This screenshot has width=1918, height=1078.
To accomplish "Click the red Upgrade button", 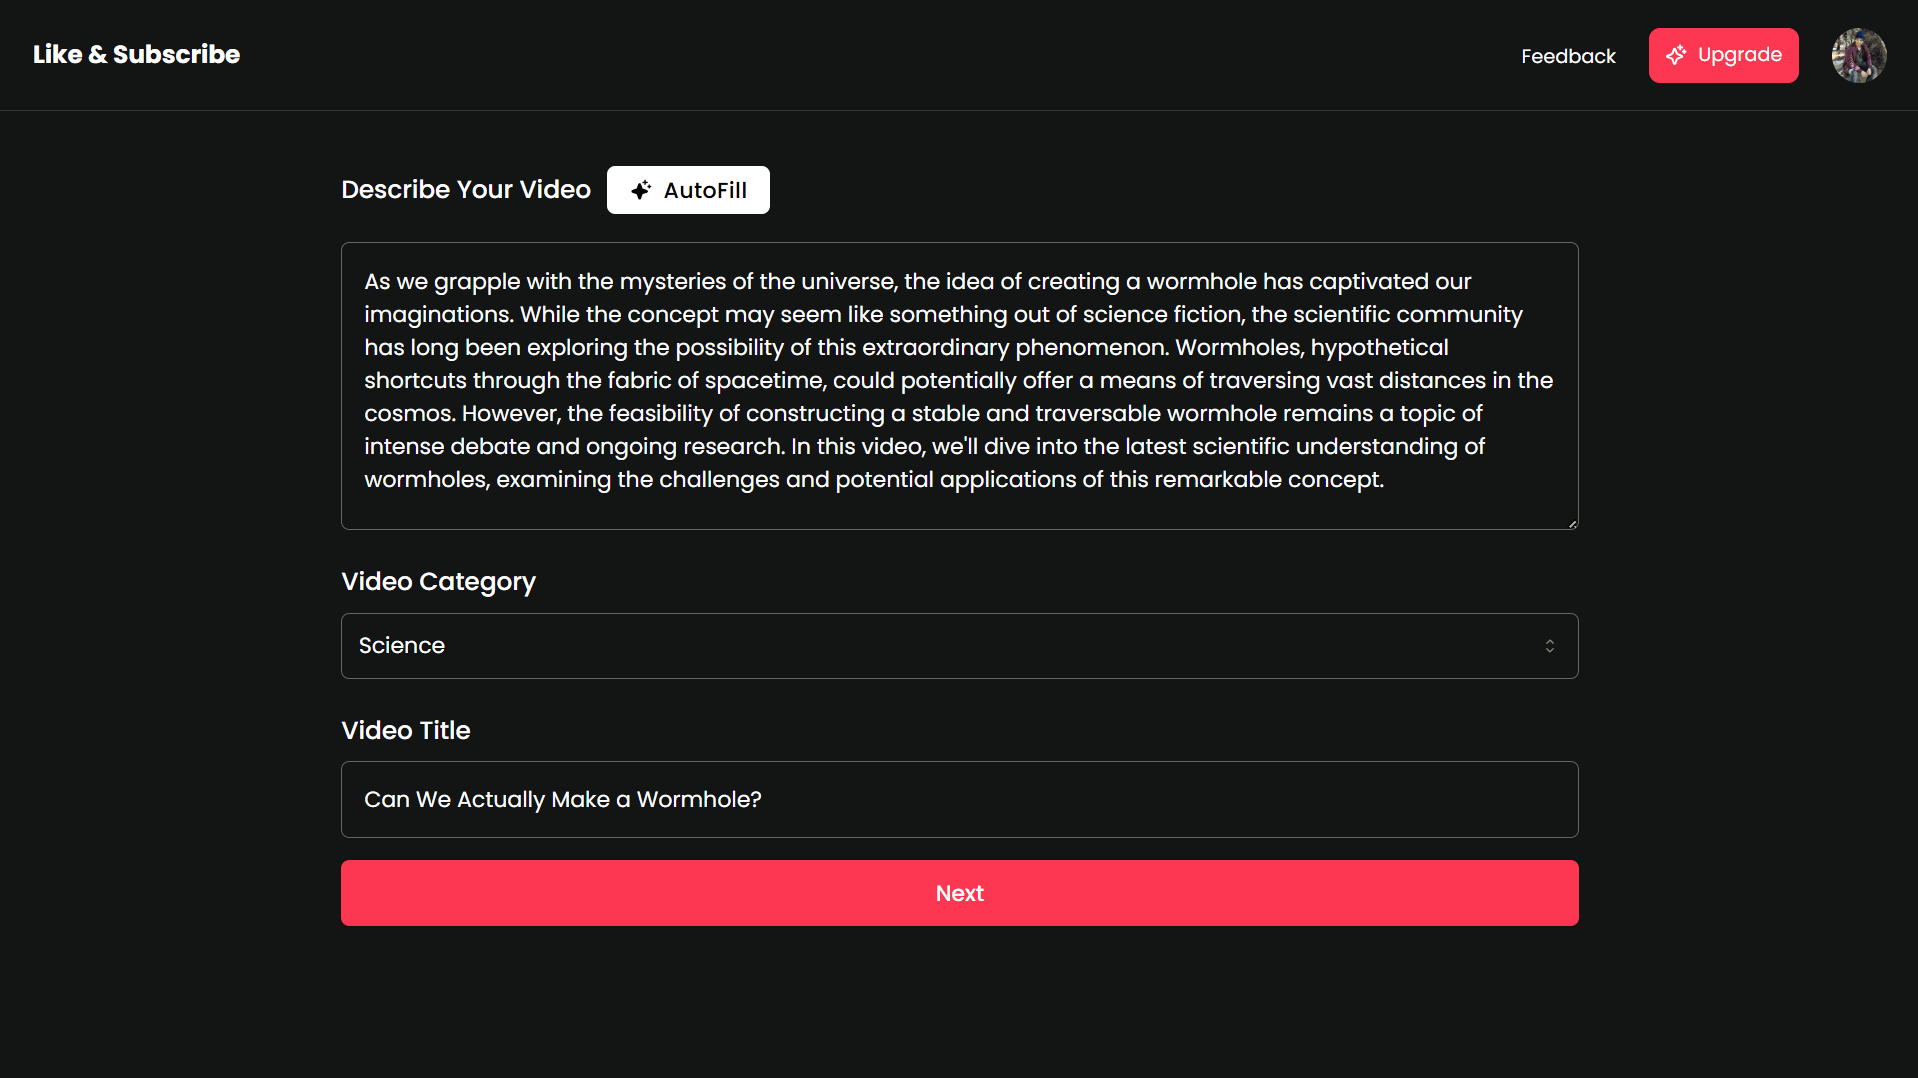I will coord(1723,55).
